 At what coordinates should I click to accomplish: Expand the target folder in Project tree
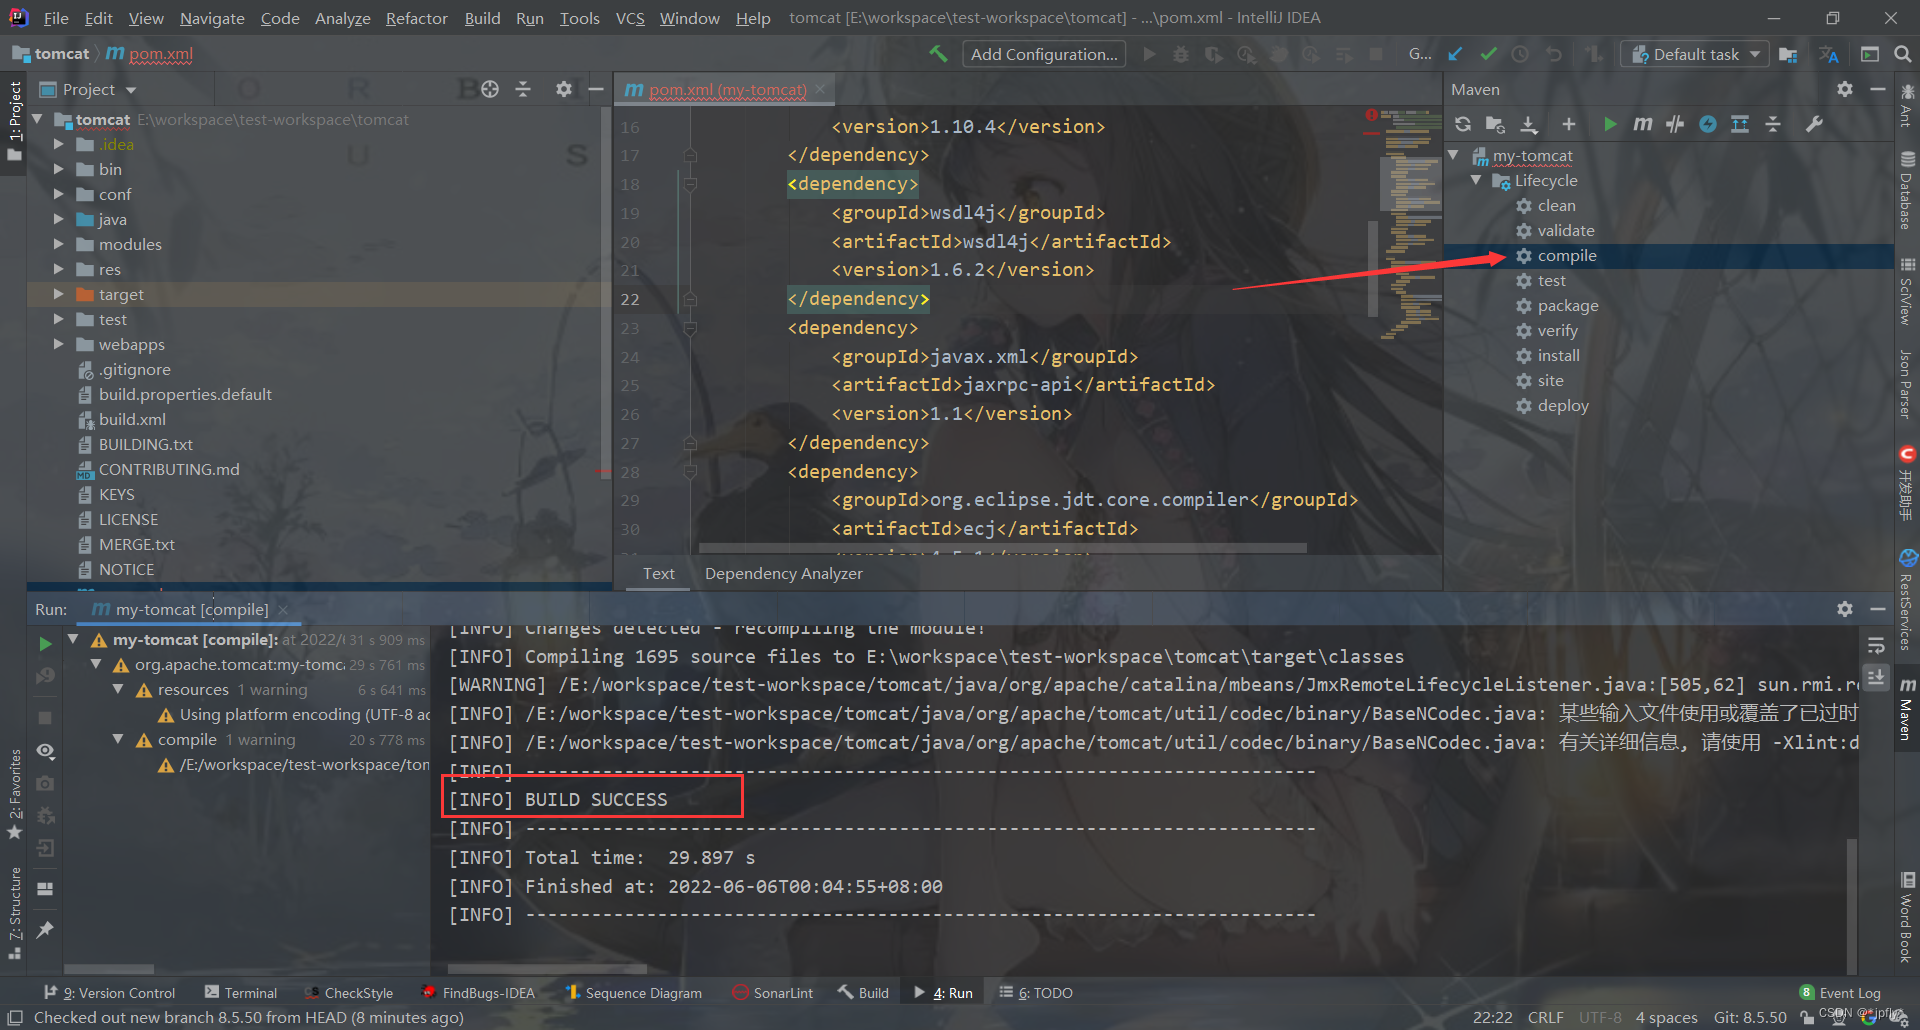coord(58,294)
